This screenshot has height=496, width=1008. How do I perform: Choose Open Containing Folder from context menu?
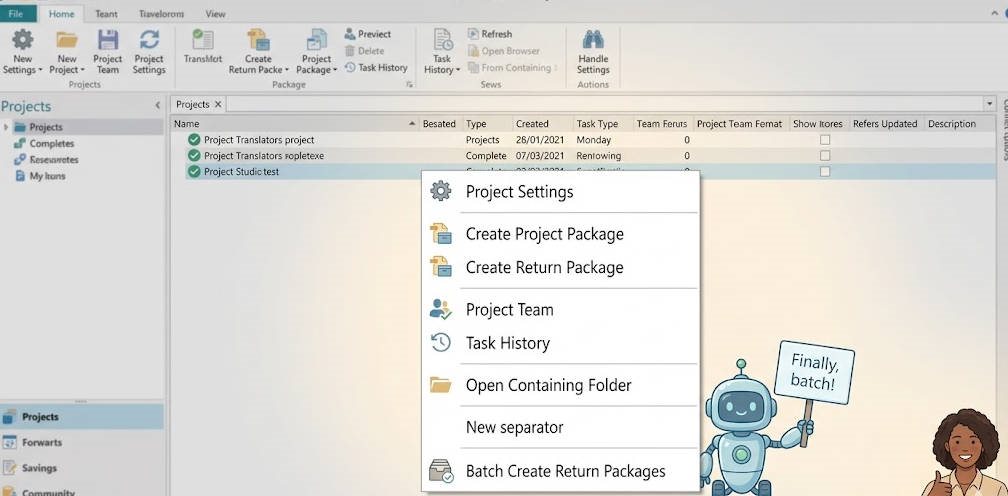point(560,385)
